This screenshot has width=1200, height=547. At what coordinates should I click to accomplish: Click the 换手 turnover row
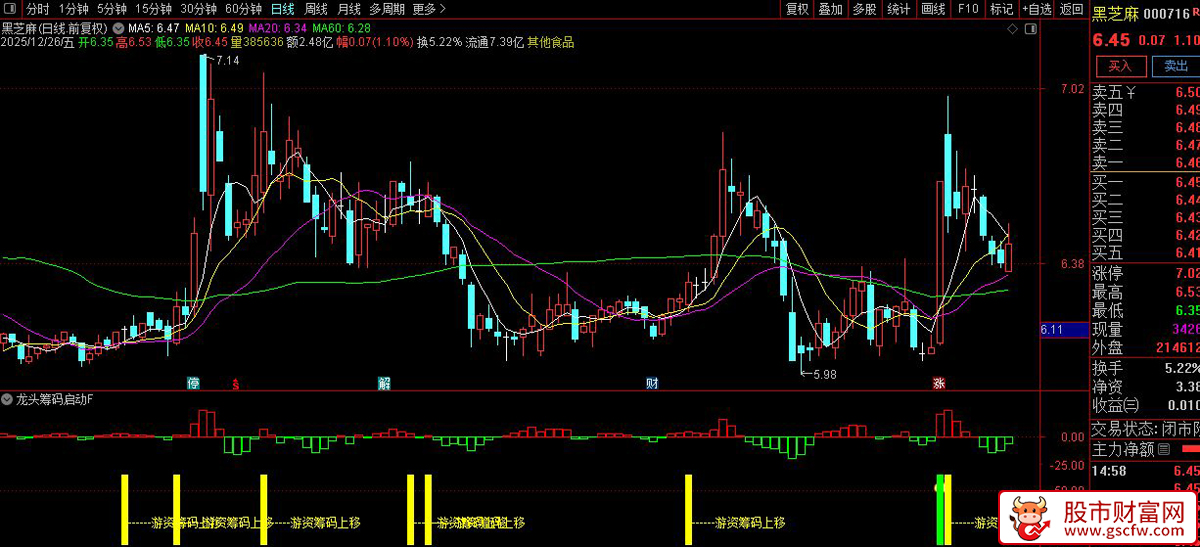(1145, 368)
